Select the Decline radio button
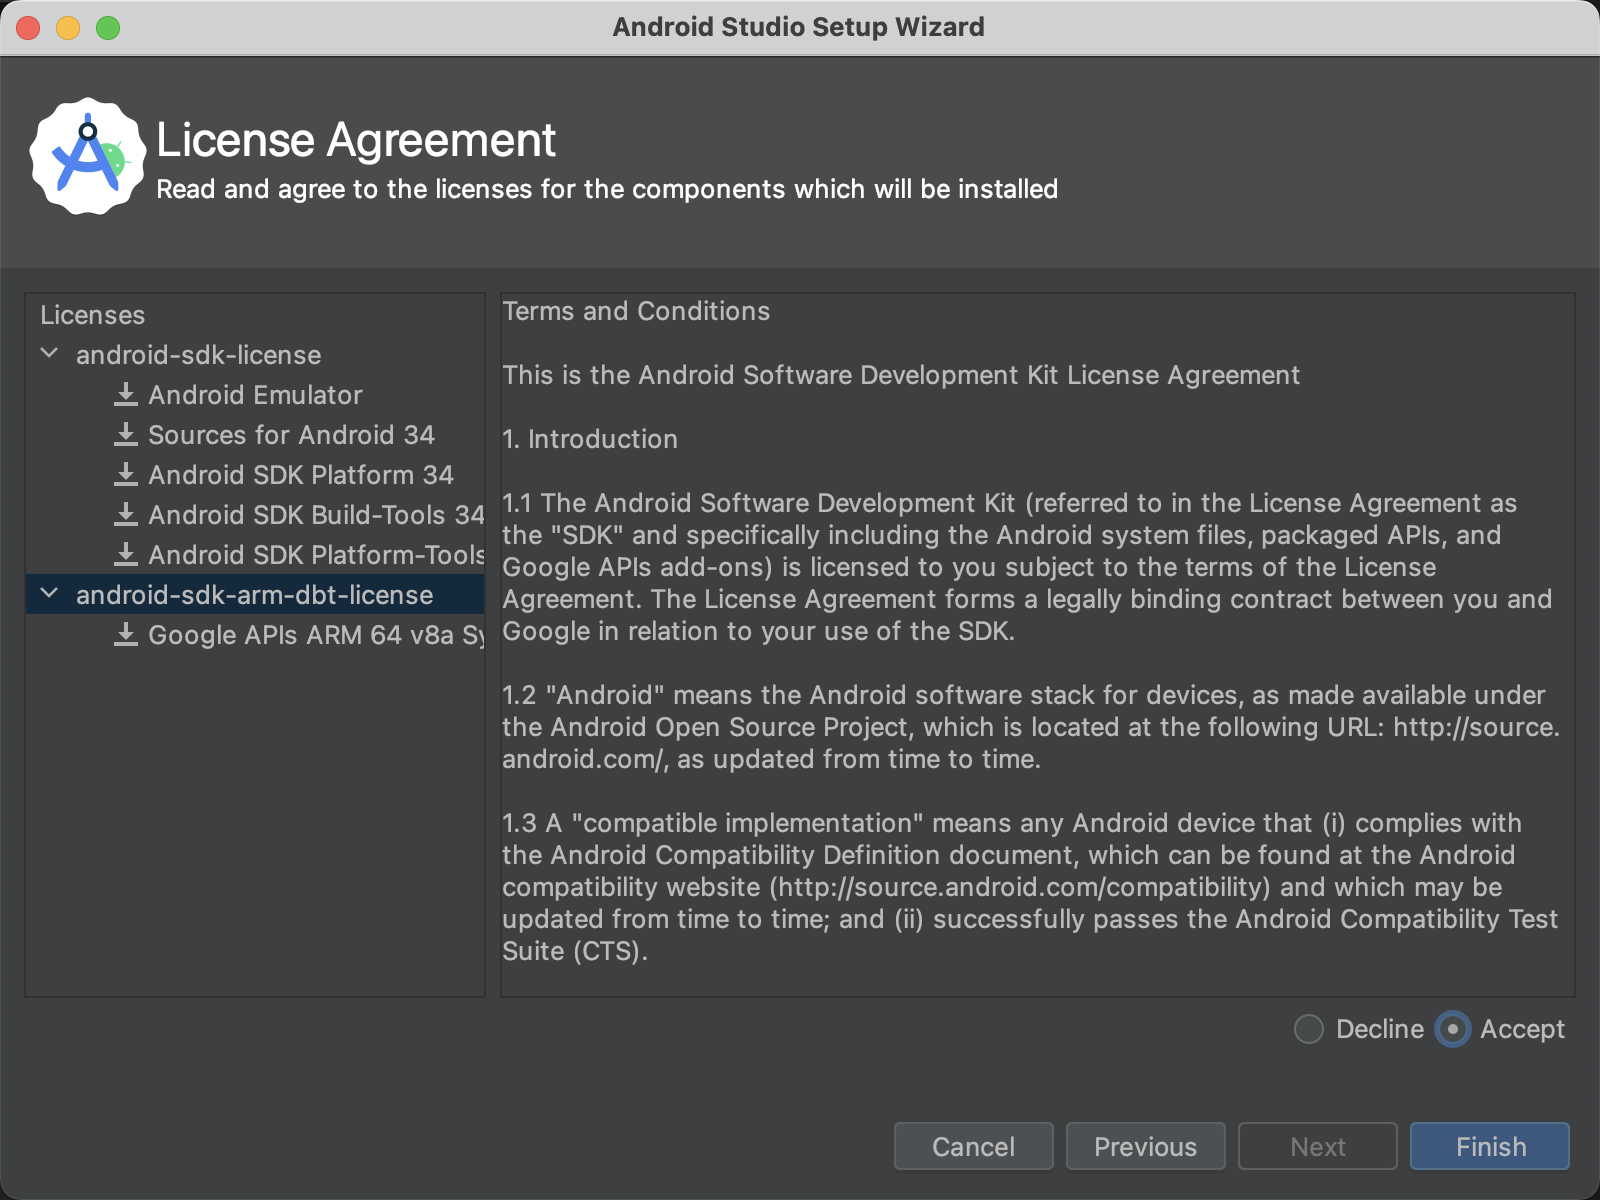This screenshot has width=1600, height=1200. (x=1309, y=1029)
